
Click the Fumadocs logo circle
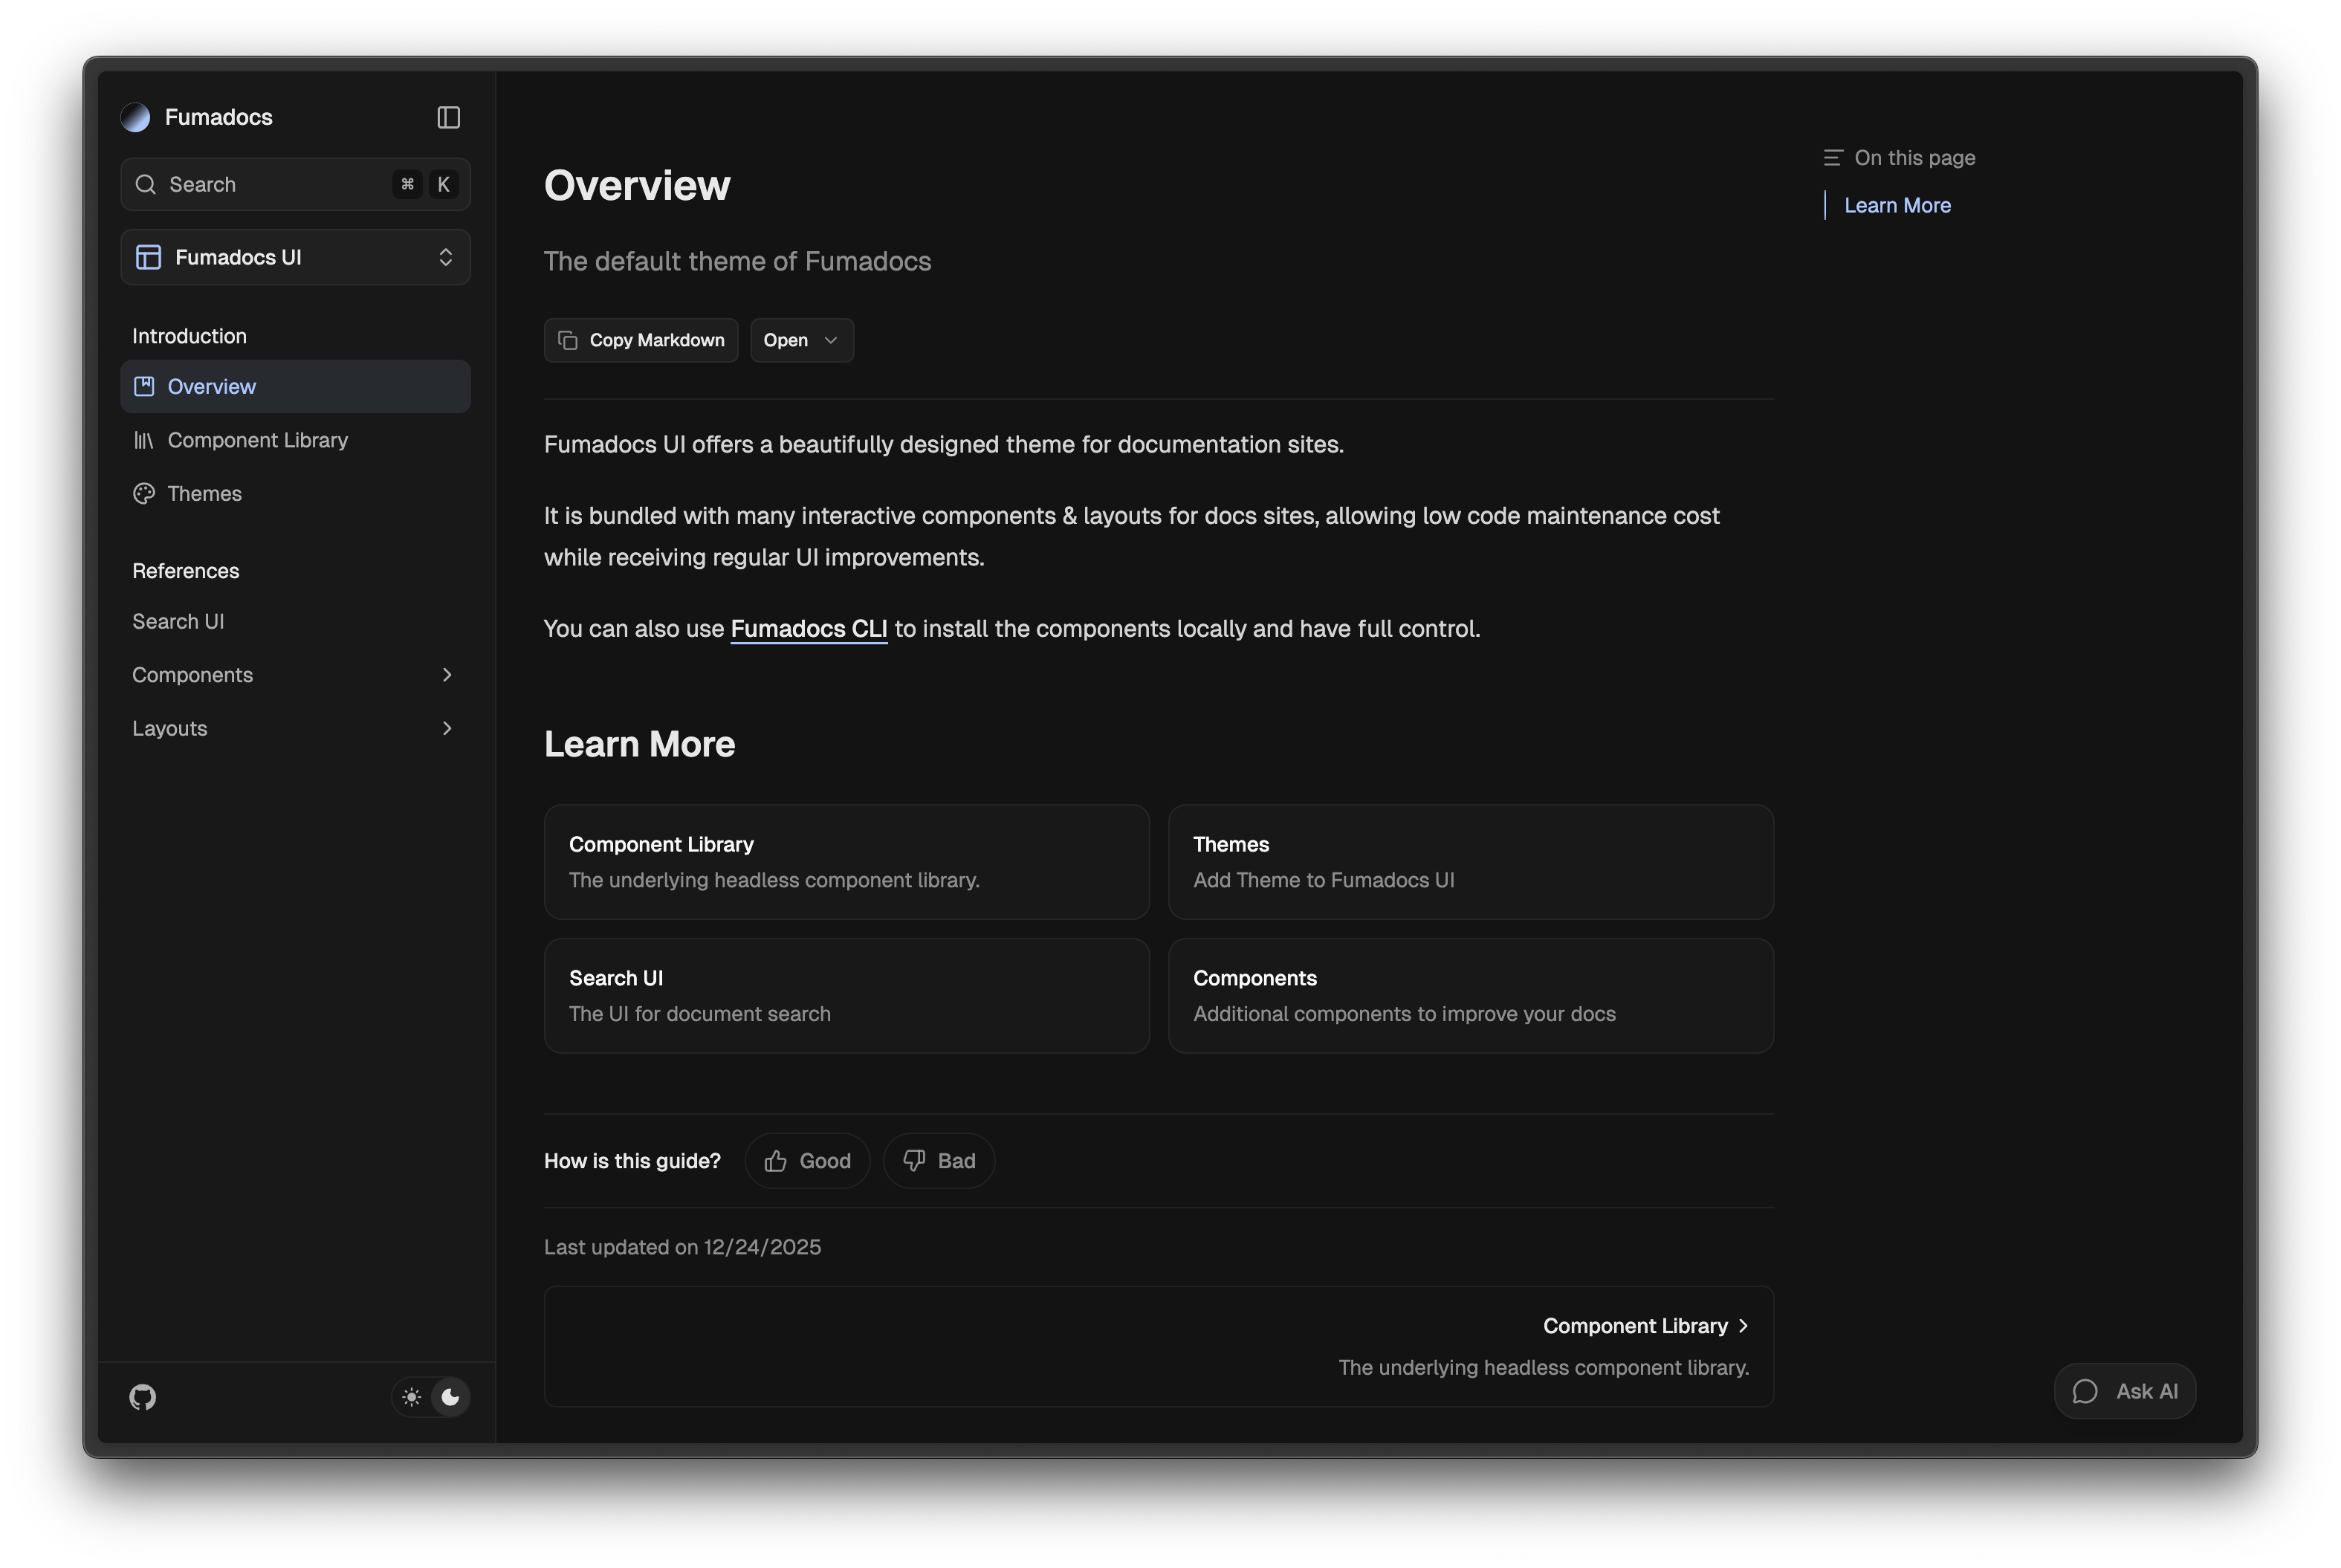coord(136,117)
